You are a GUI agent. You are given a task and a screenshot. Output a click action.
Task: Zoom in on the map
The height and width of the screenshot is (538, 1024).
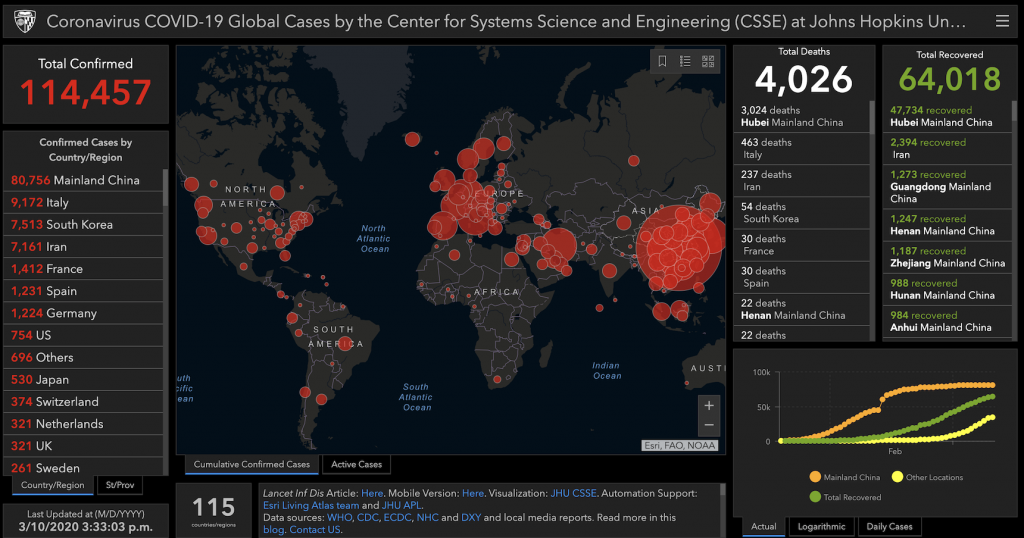tap(709, 405)
